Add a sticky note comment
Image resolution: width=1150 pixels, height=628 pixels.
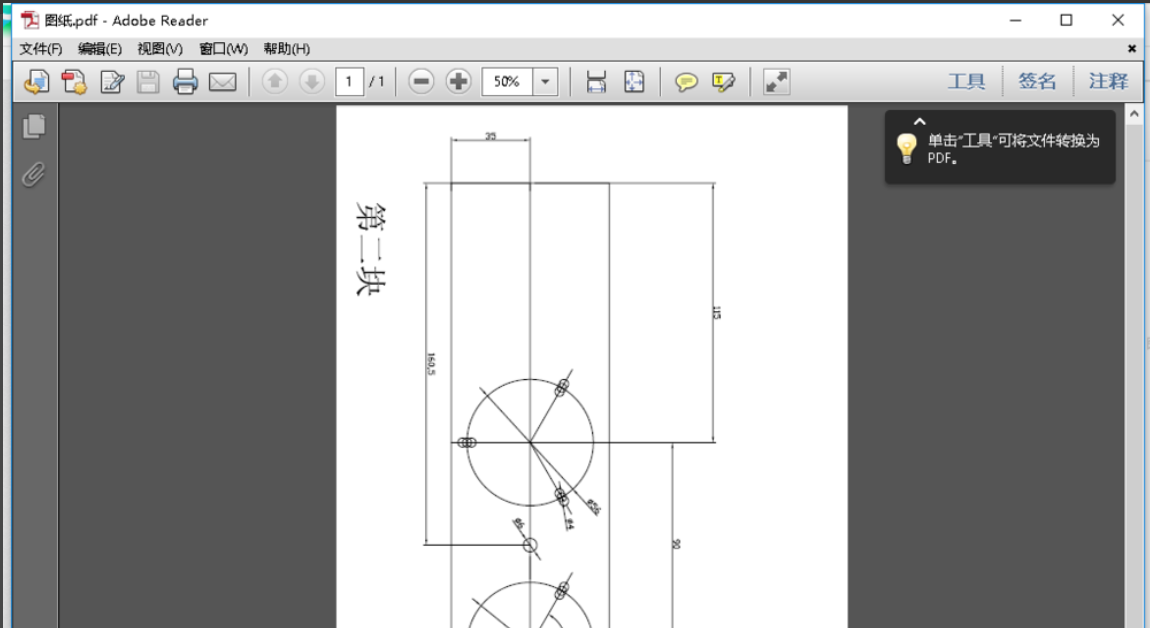688,81
